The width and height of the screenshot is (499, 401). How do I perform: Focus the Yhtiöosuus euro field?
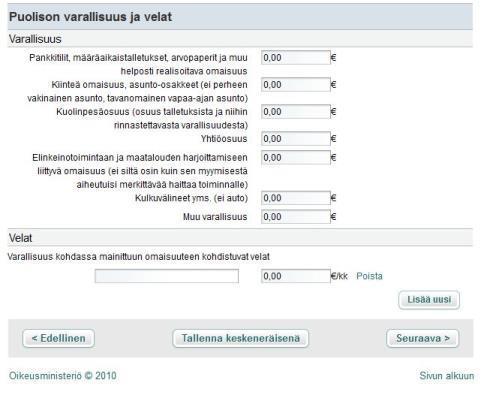pos(296,139)
